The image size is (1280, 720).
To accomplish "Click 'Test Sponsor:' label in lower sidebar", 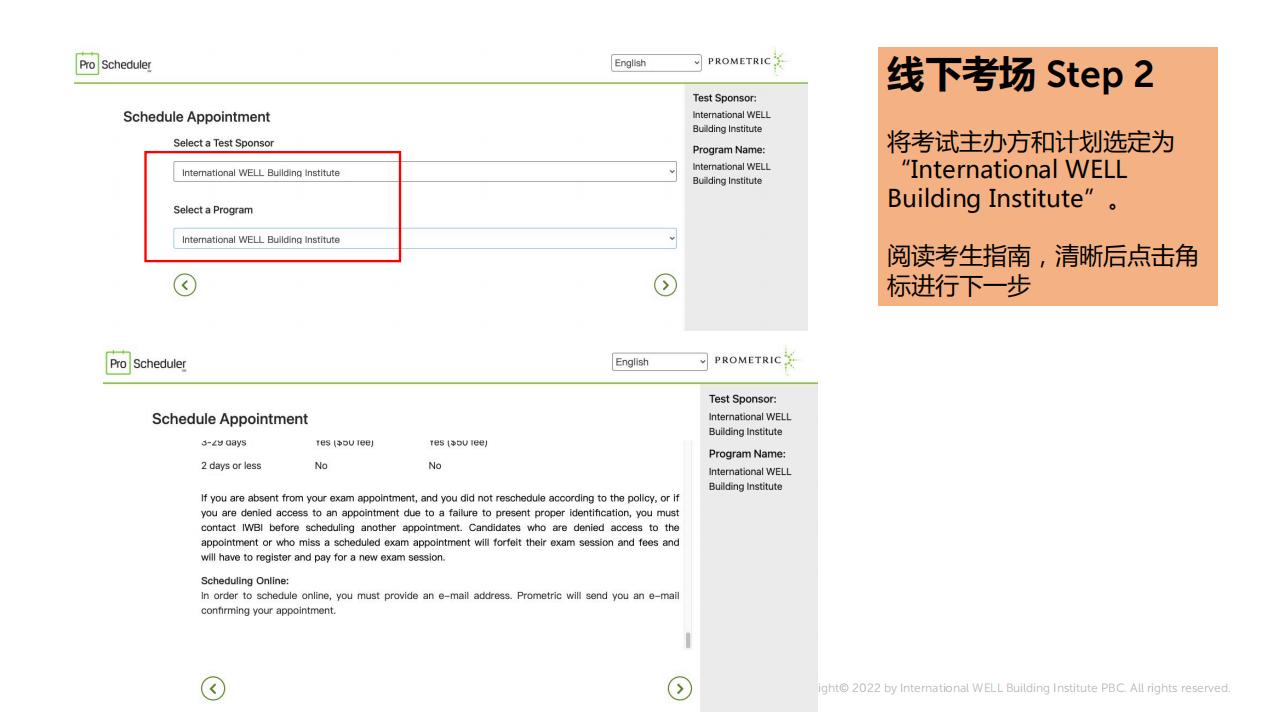I will coord(743,399).
